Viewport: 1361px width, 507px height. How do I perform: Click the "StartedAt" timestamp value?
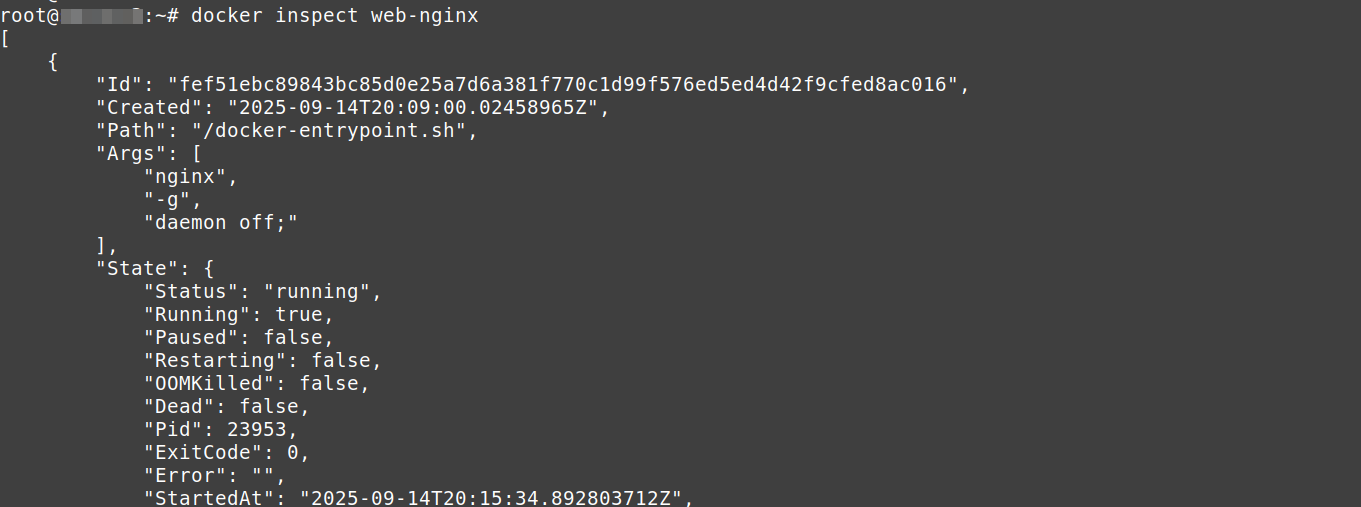pyautogui.click(x=497, y=498)
